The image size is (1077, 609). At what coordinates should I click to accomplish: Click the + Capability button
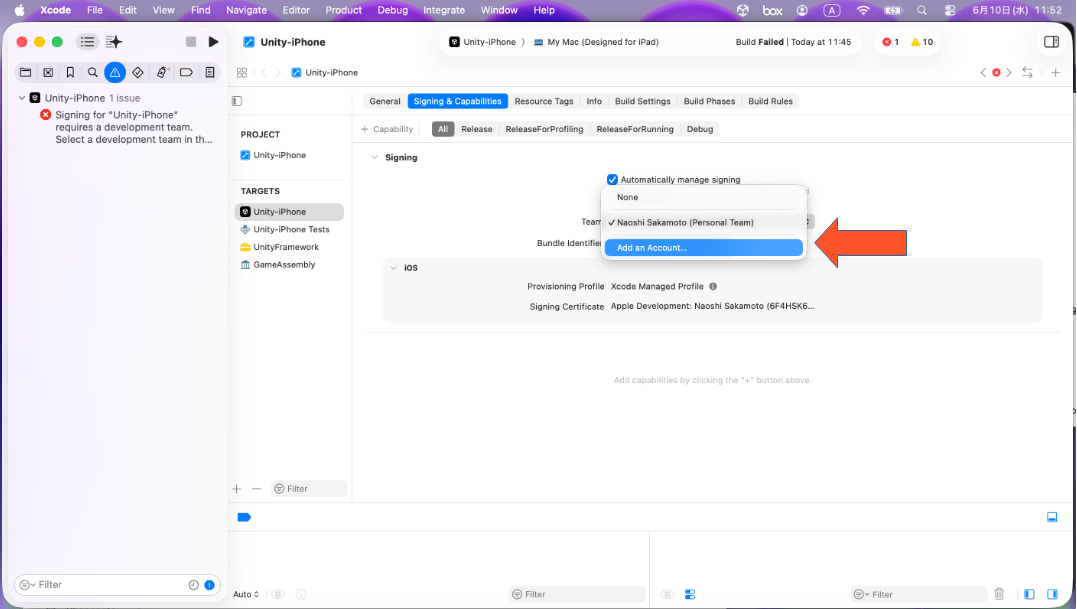click(387, 129)
